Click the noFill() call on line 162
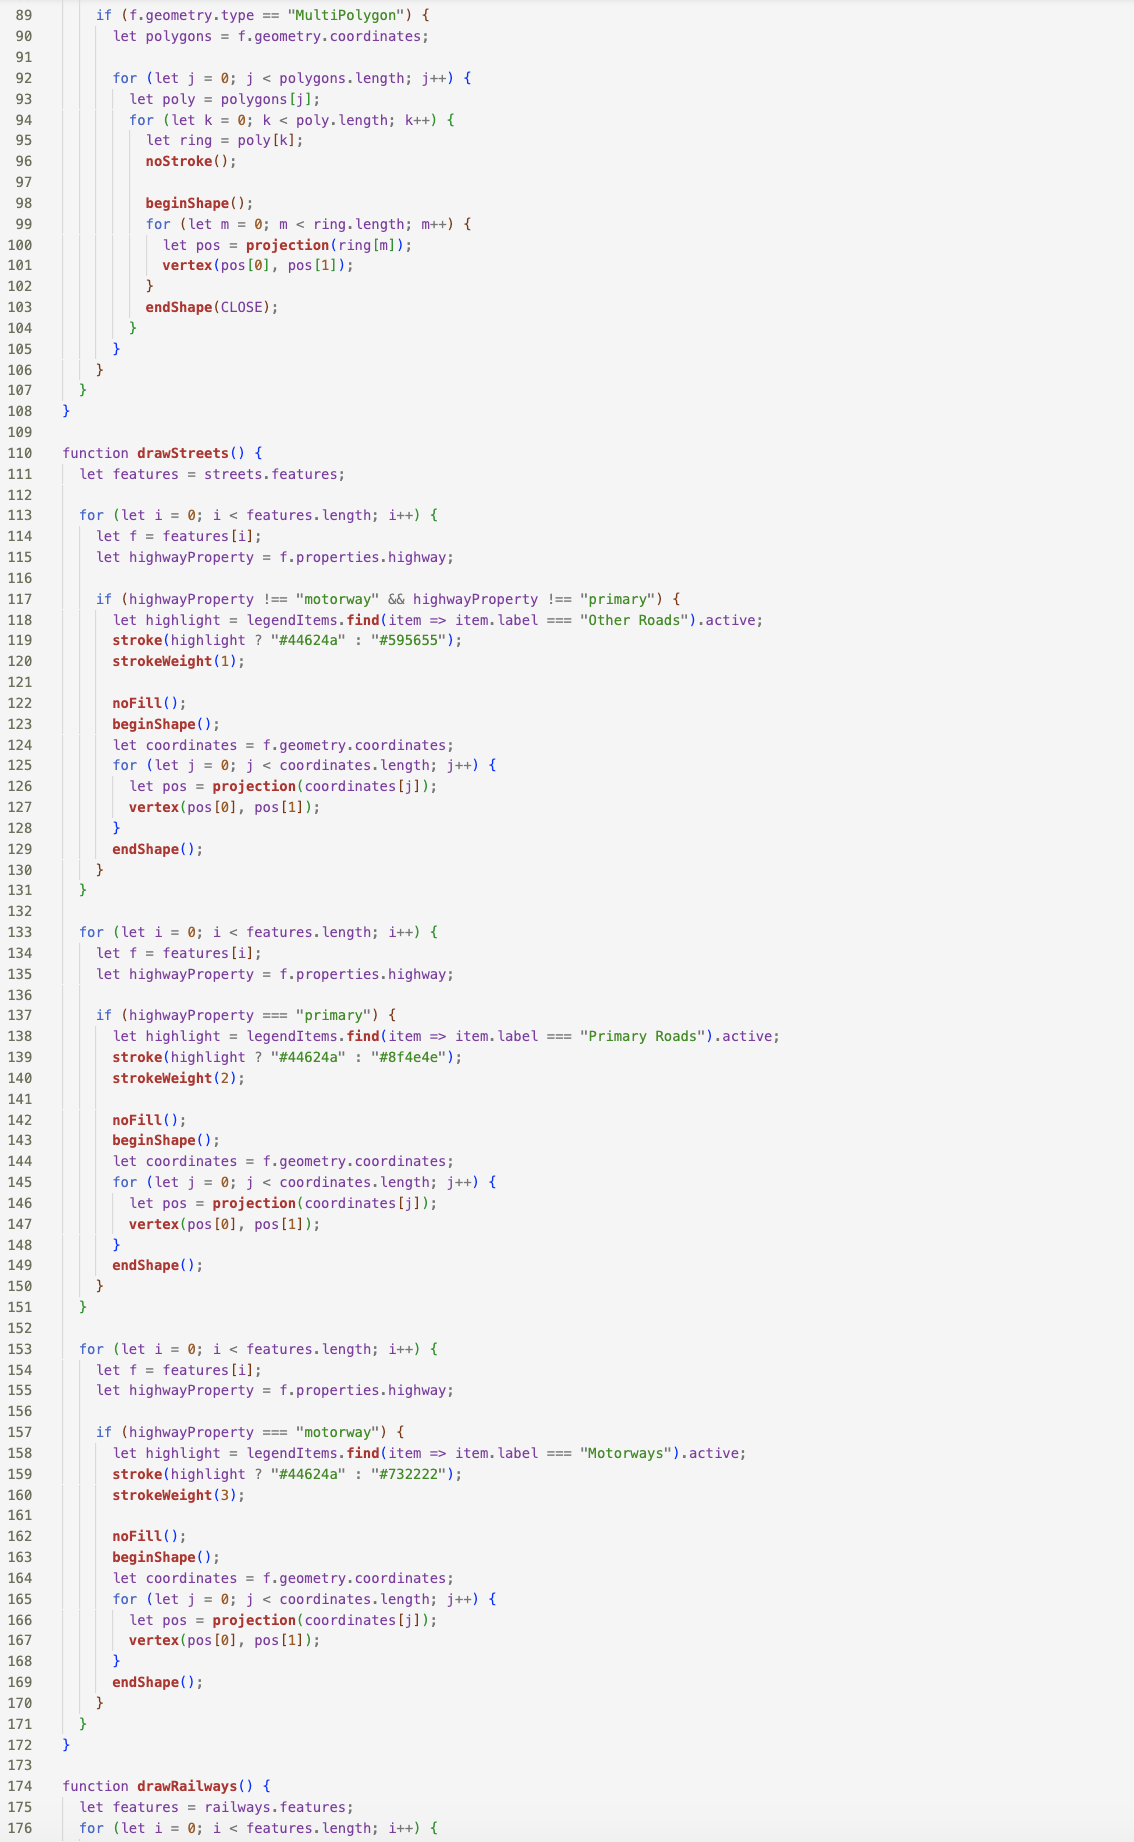 [150, 1536]
